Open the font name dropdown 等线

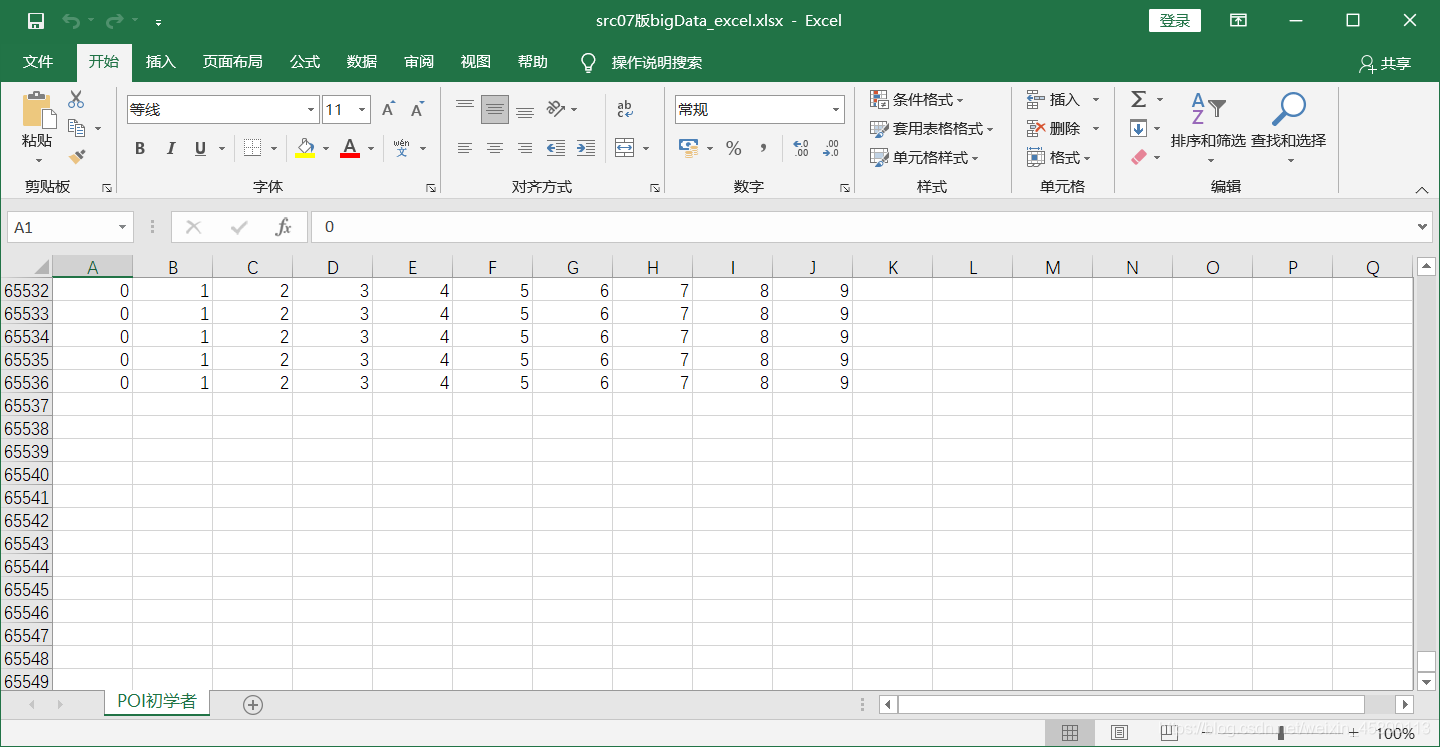coord(311,110)
